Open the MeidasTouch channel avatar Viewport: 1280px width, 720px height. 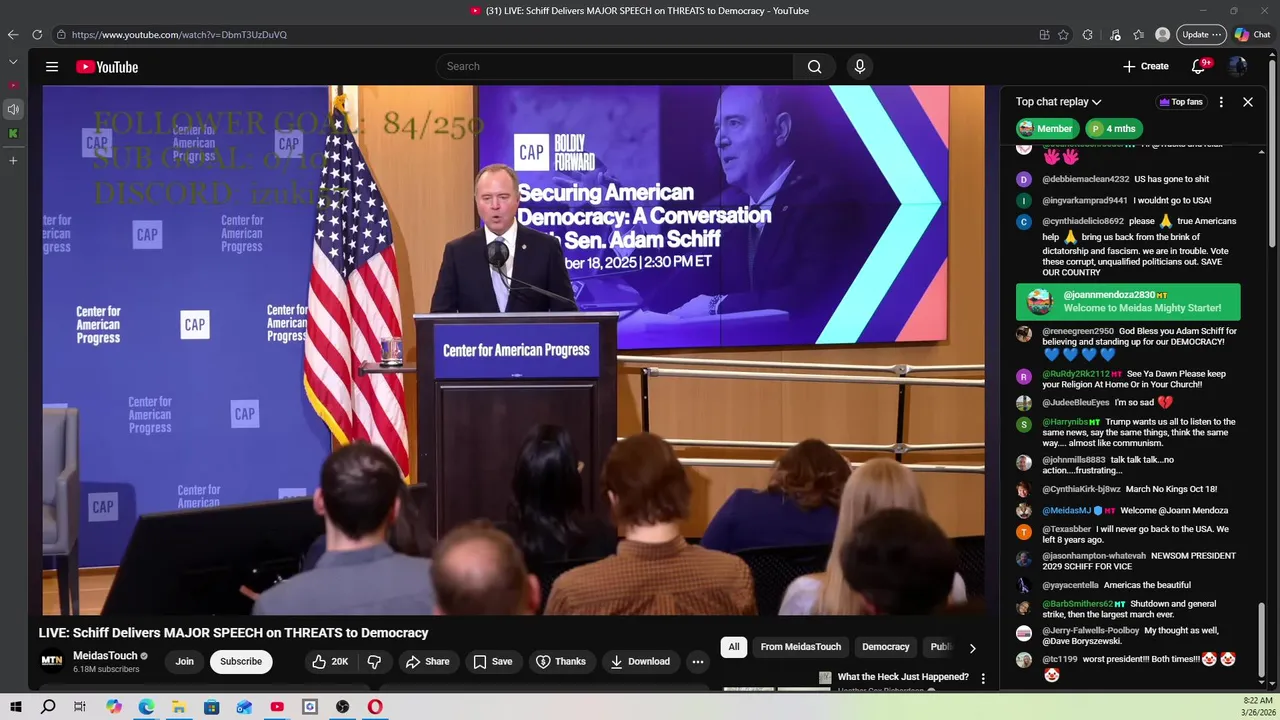(x=51, y=661)
